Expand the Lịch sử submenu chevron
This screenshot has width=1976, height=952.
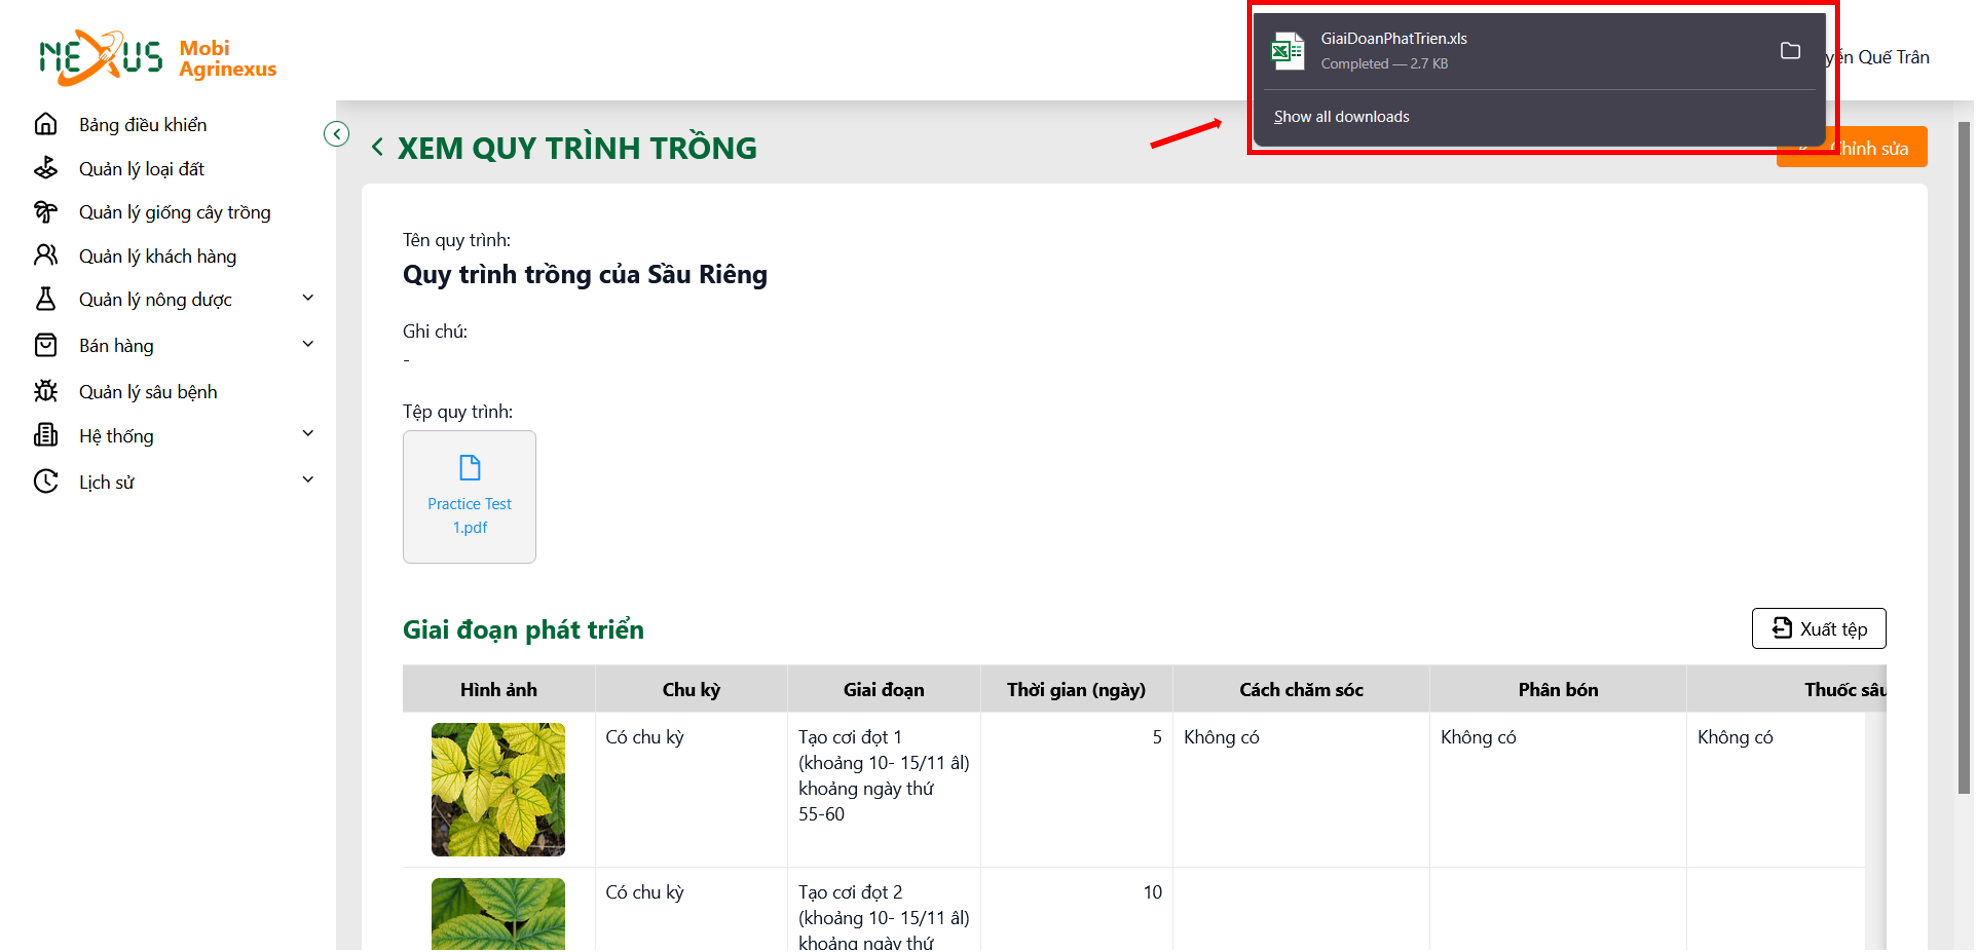[308, 480]
